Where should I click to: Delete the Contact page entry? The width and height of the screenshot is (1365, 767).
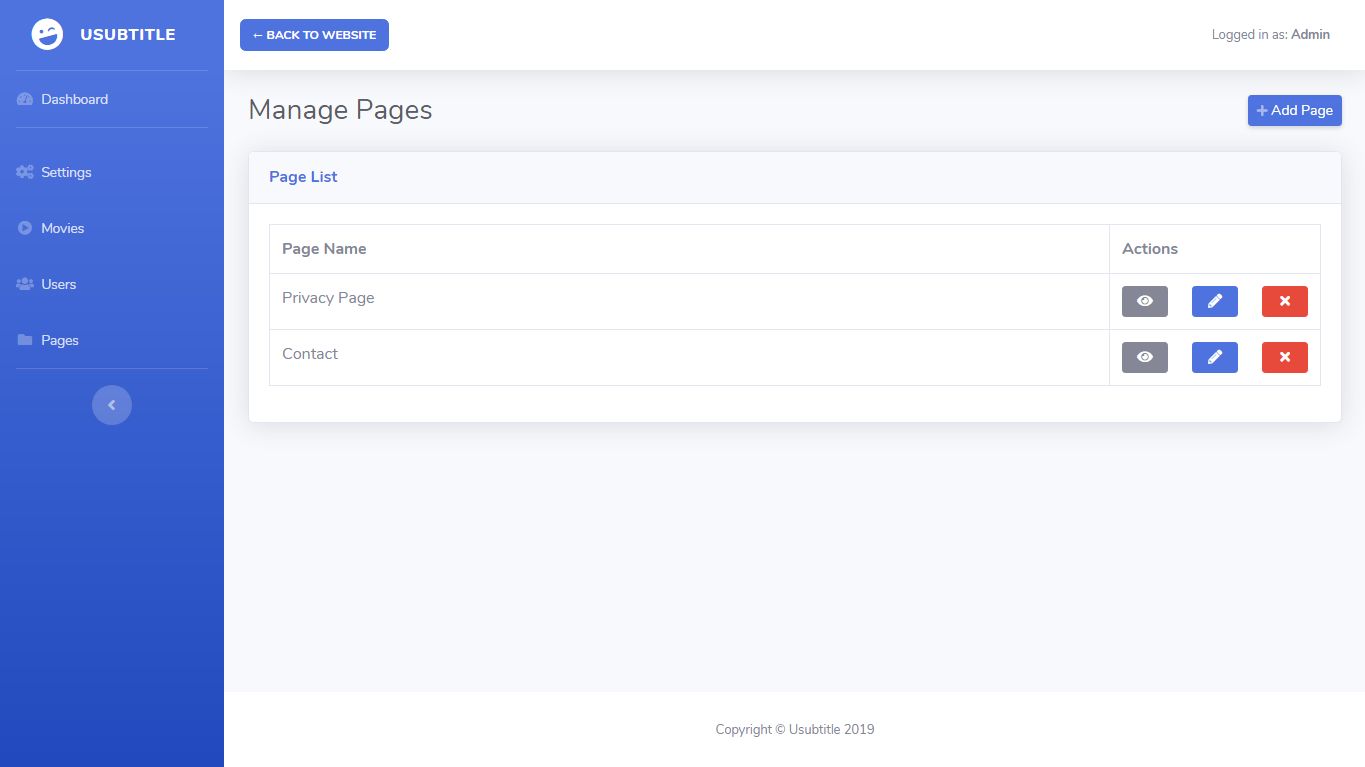1284,357
